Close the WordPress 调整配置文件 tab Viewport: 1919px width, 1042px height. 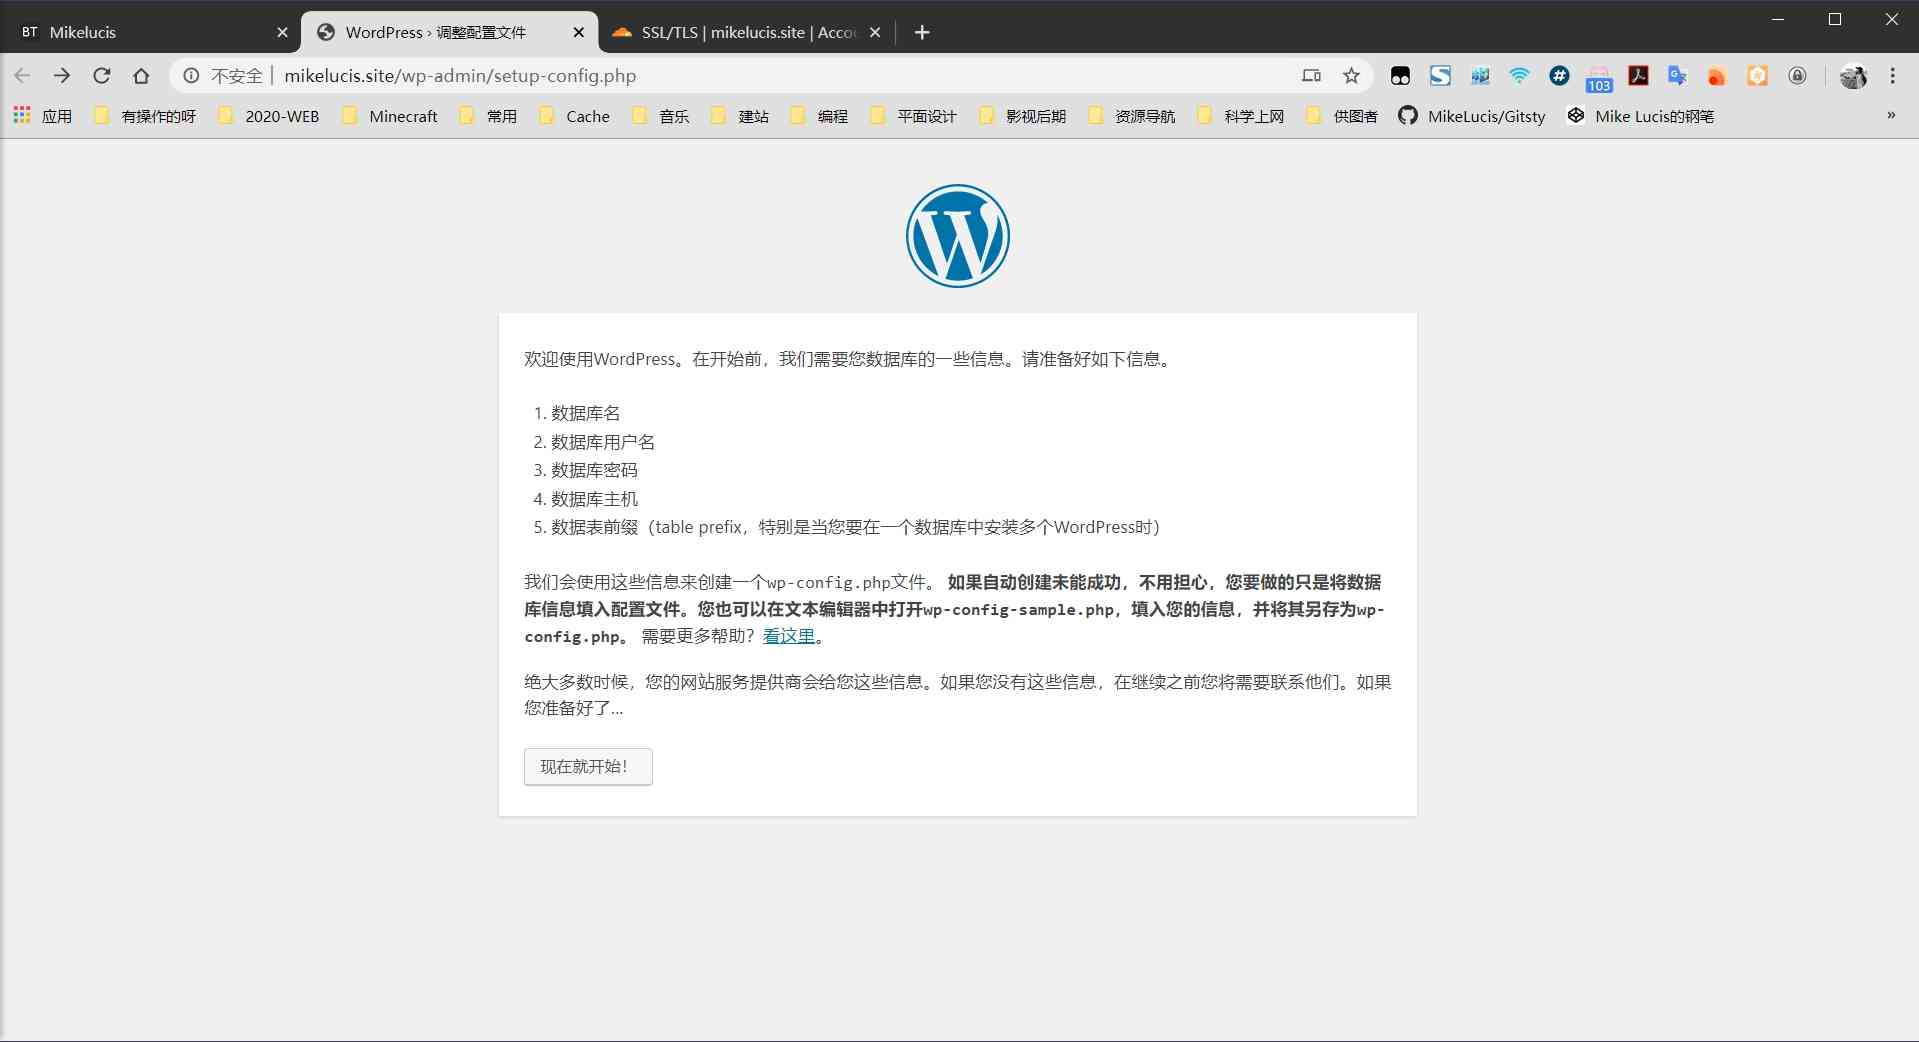[578, 32]
